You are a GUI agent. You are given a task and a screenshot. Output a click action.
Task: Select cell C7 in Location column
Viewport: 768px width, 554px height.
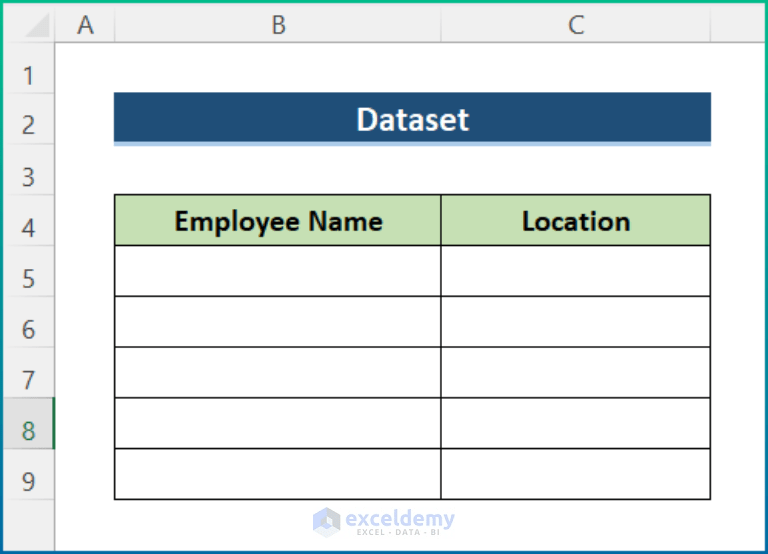576,373
